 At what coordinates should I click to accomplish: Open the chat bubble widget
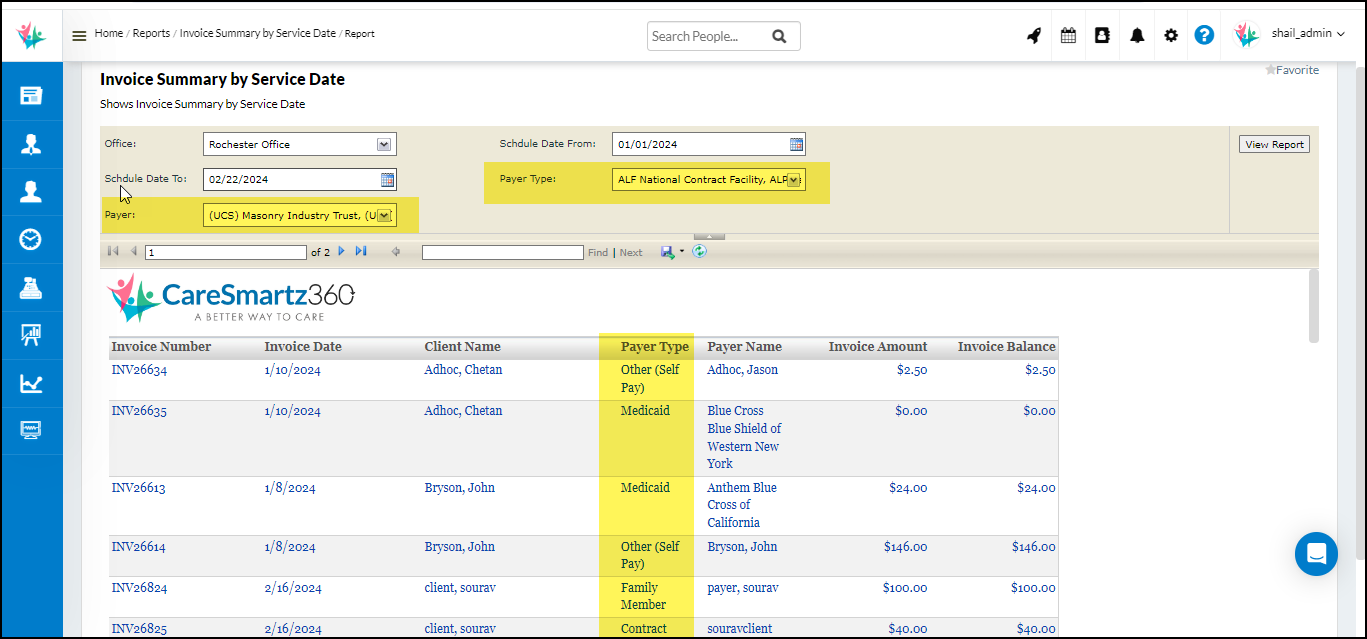click(x=1316, y=553)
